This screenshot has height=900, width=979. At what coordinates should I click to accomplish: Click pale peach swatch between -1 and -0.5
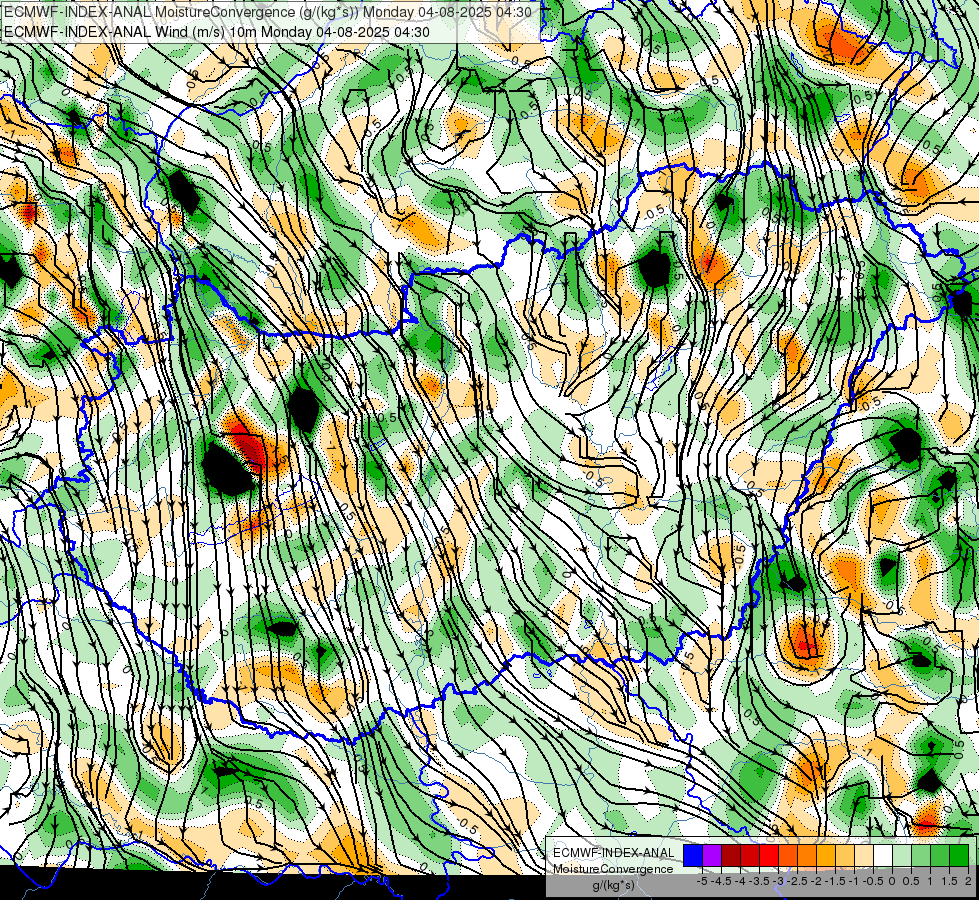[864, 856]
